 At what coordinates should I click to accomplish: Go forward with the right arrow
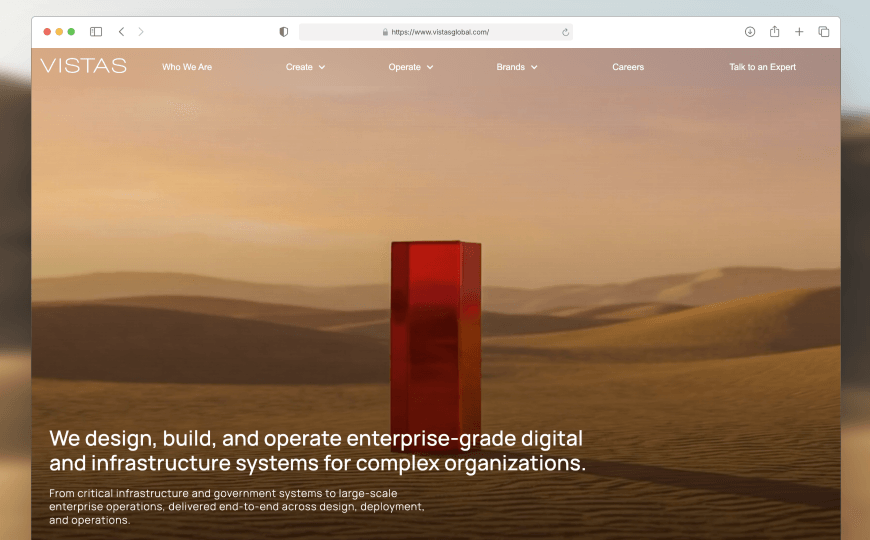point(141,32)
